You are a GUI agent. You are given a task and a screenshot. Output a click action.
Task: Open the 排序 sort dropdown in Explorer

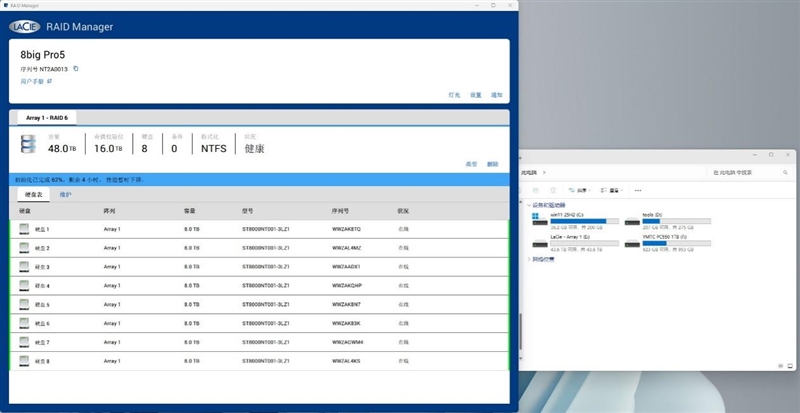point(580,190)
